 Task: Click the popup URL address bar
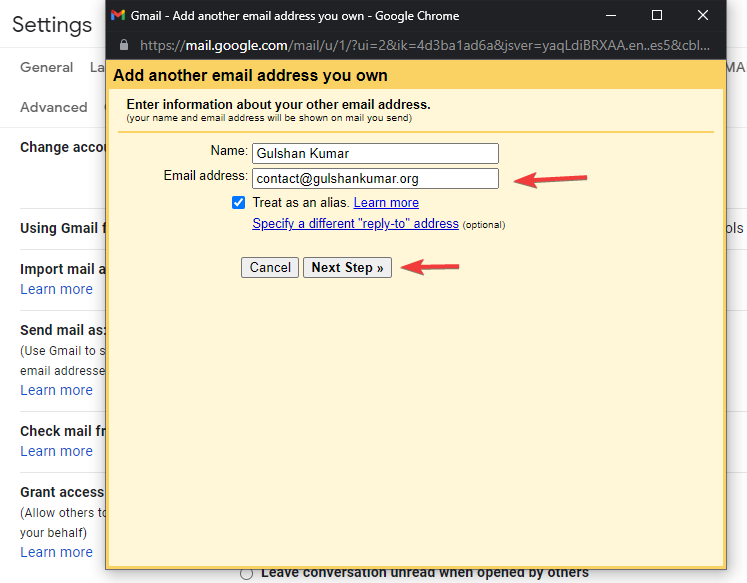(424, 45)
